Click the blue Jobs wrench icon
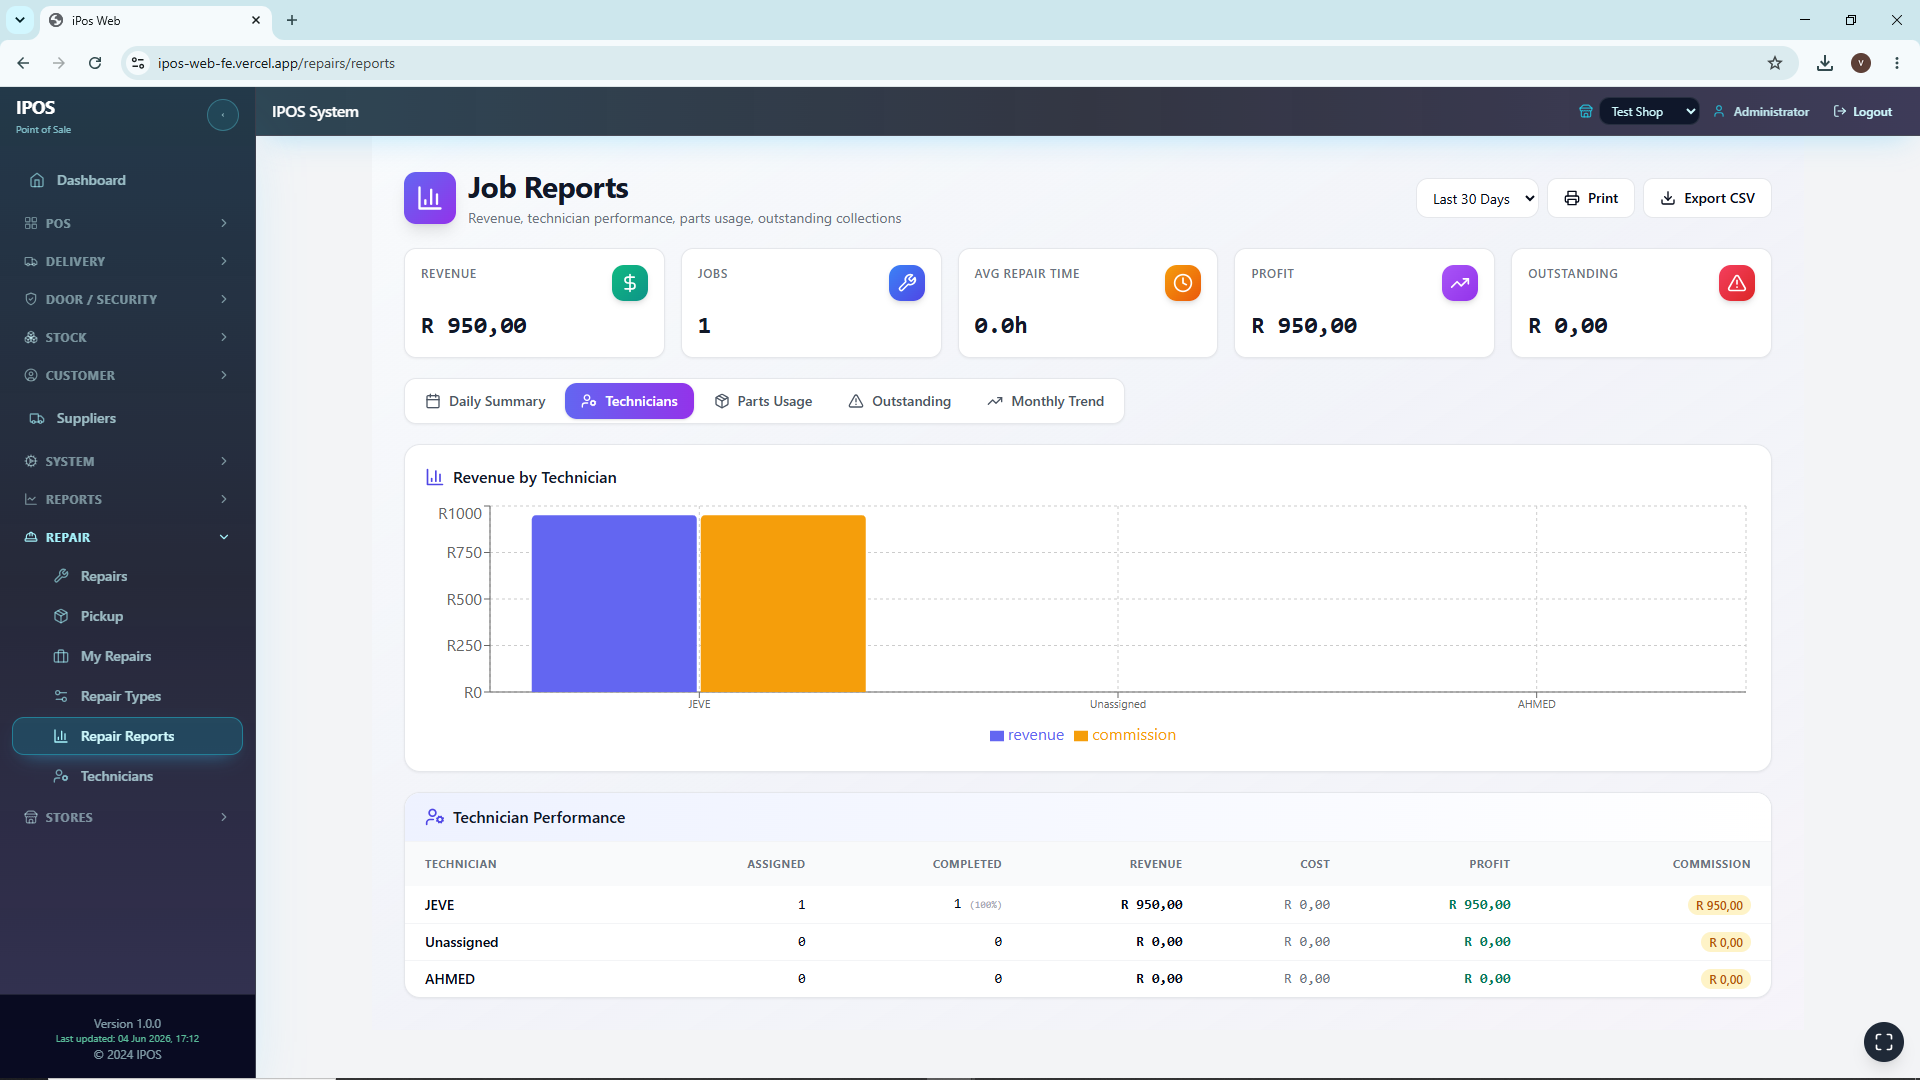 (907, 283)
